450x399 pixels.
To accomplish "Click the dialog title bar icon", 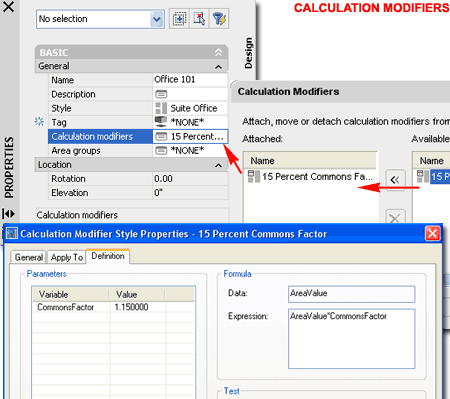I will 12,233.
